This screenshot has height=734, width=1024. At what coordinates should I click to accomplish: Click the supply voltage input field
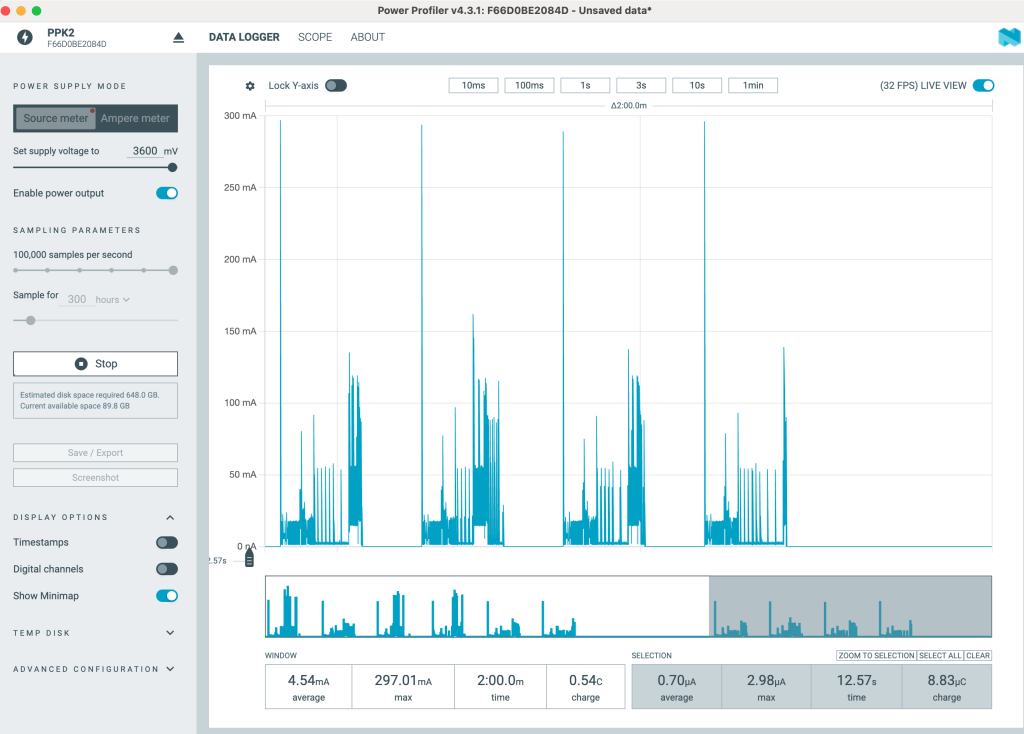[146, 151]
